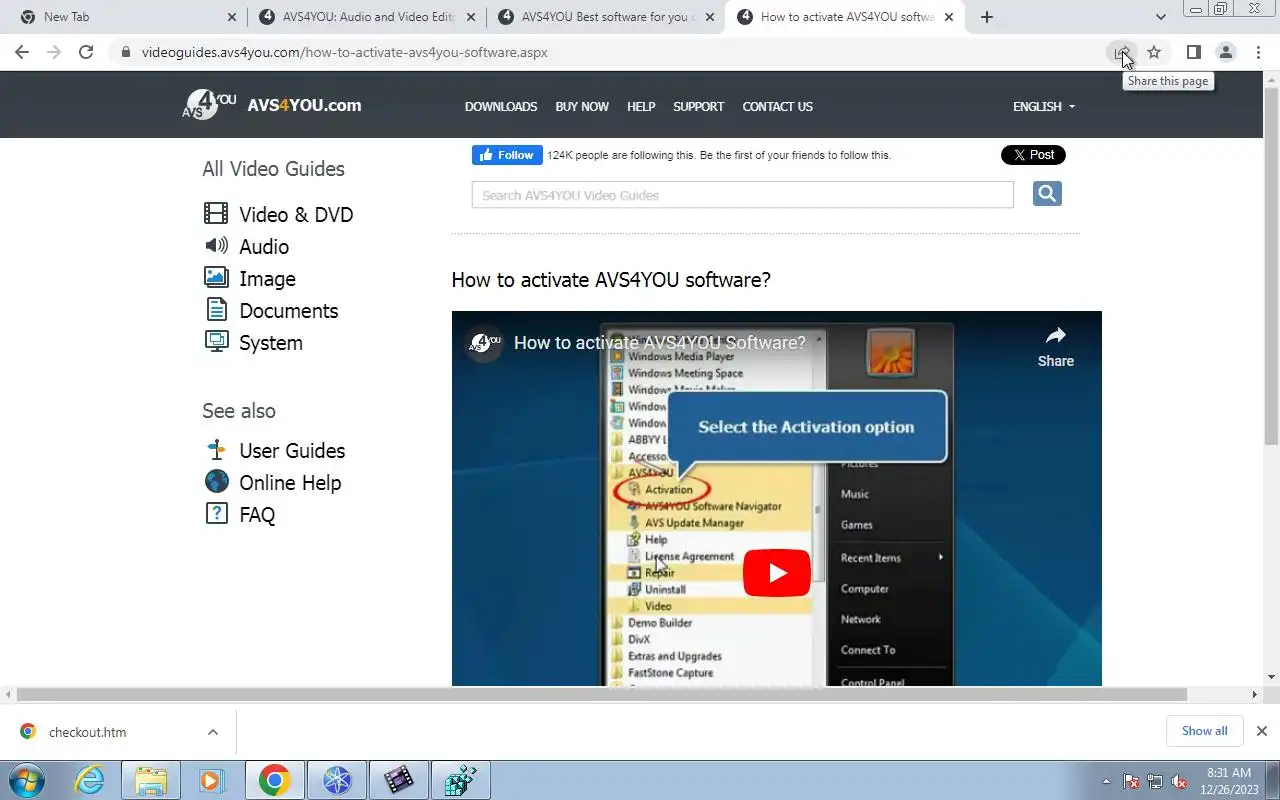This screenshot has height=800, width=1280.
Task: Open the Chrome profile menu
Action: pos(1225,52)
